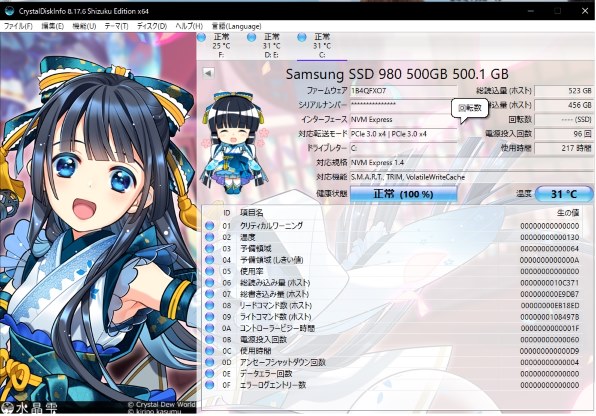This screenshot has width=596, height=416.
Task: Click status icon for 02 温度
Action: click(x=209, y=237)
